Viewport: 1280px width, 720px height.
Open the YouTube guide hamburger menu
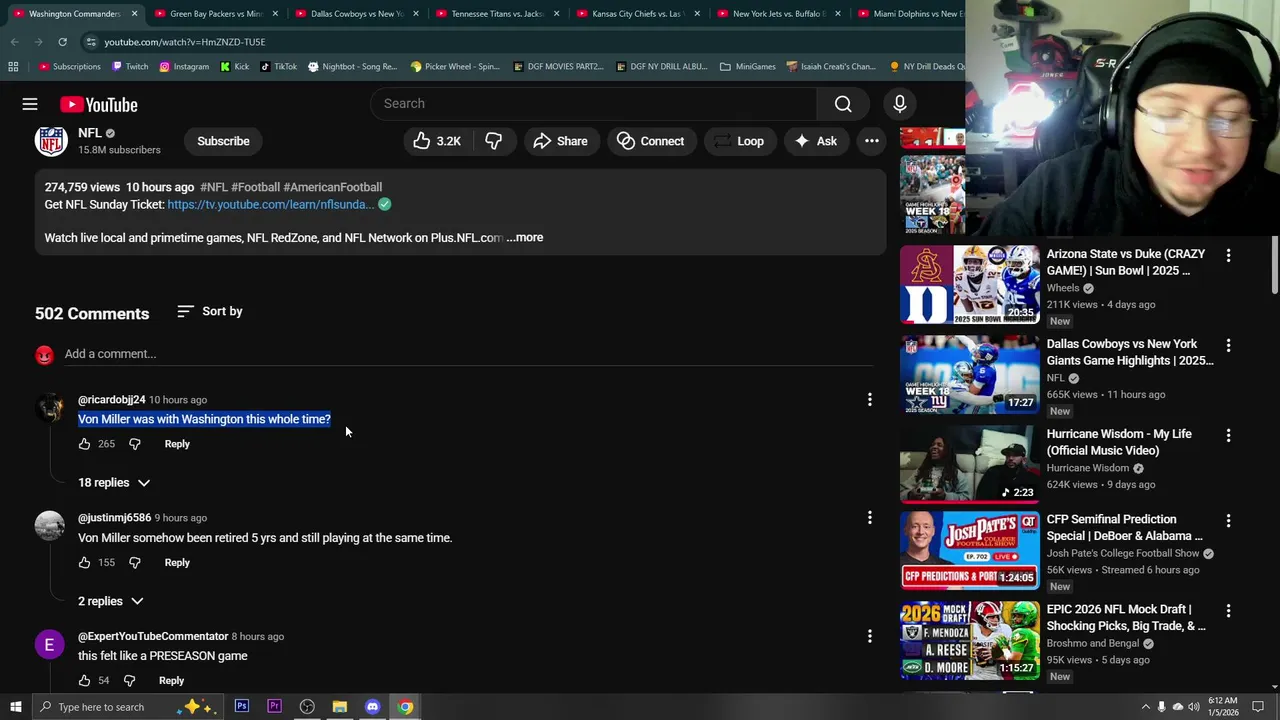point(30,104)
